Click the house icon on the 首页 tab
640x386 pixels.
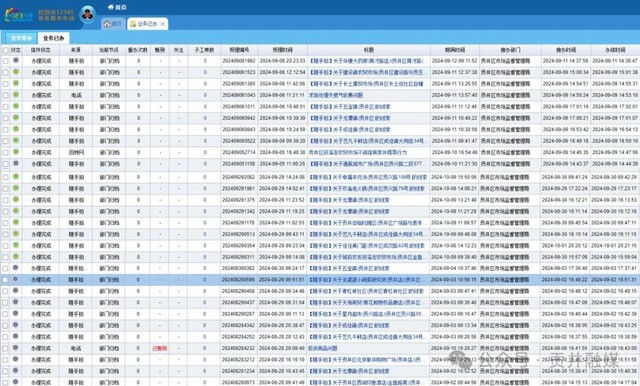click(x=107, y=24)
